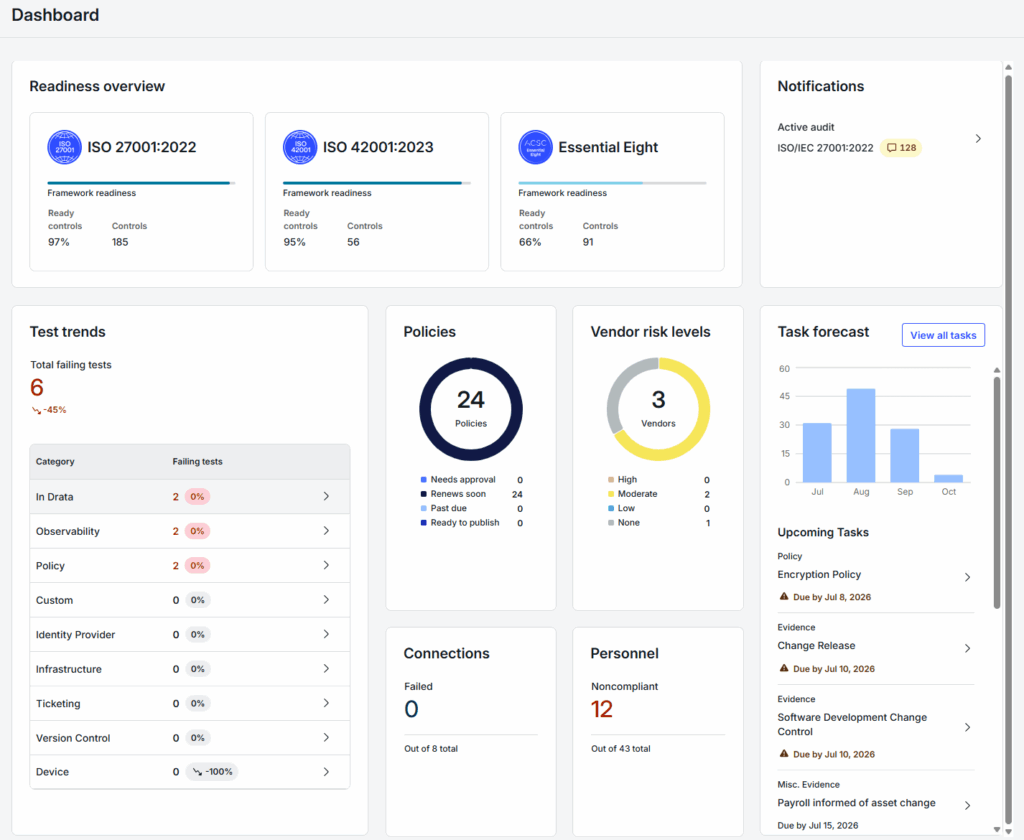
Task: Open the Software Development Change Control task arrow
Action: click(967, 727)
